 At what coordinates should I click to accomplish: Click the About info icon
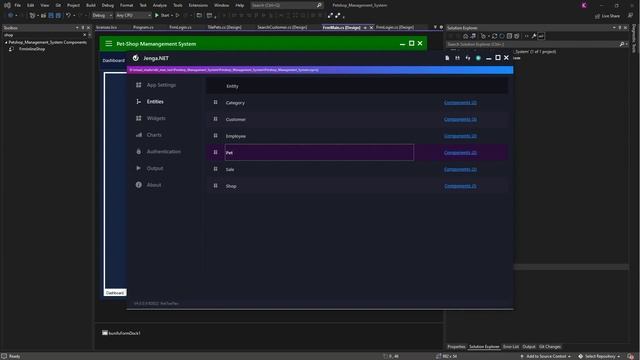click(x=139, y=185)
